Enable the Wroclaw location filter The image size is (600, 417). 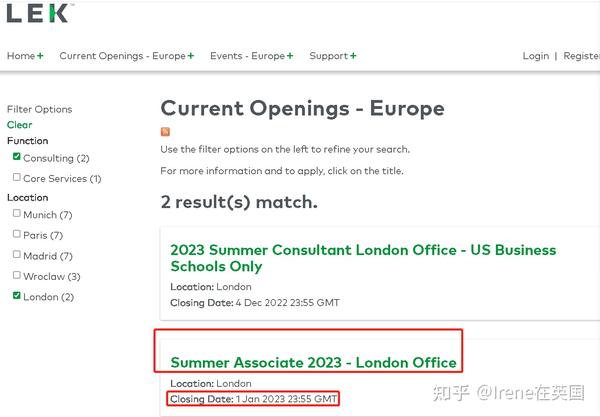(17, 275)
